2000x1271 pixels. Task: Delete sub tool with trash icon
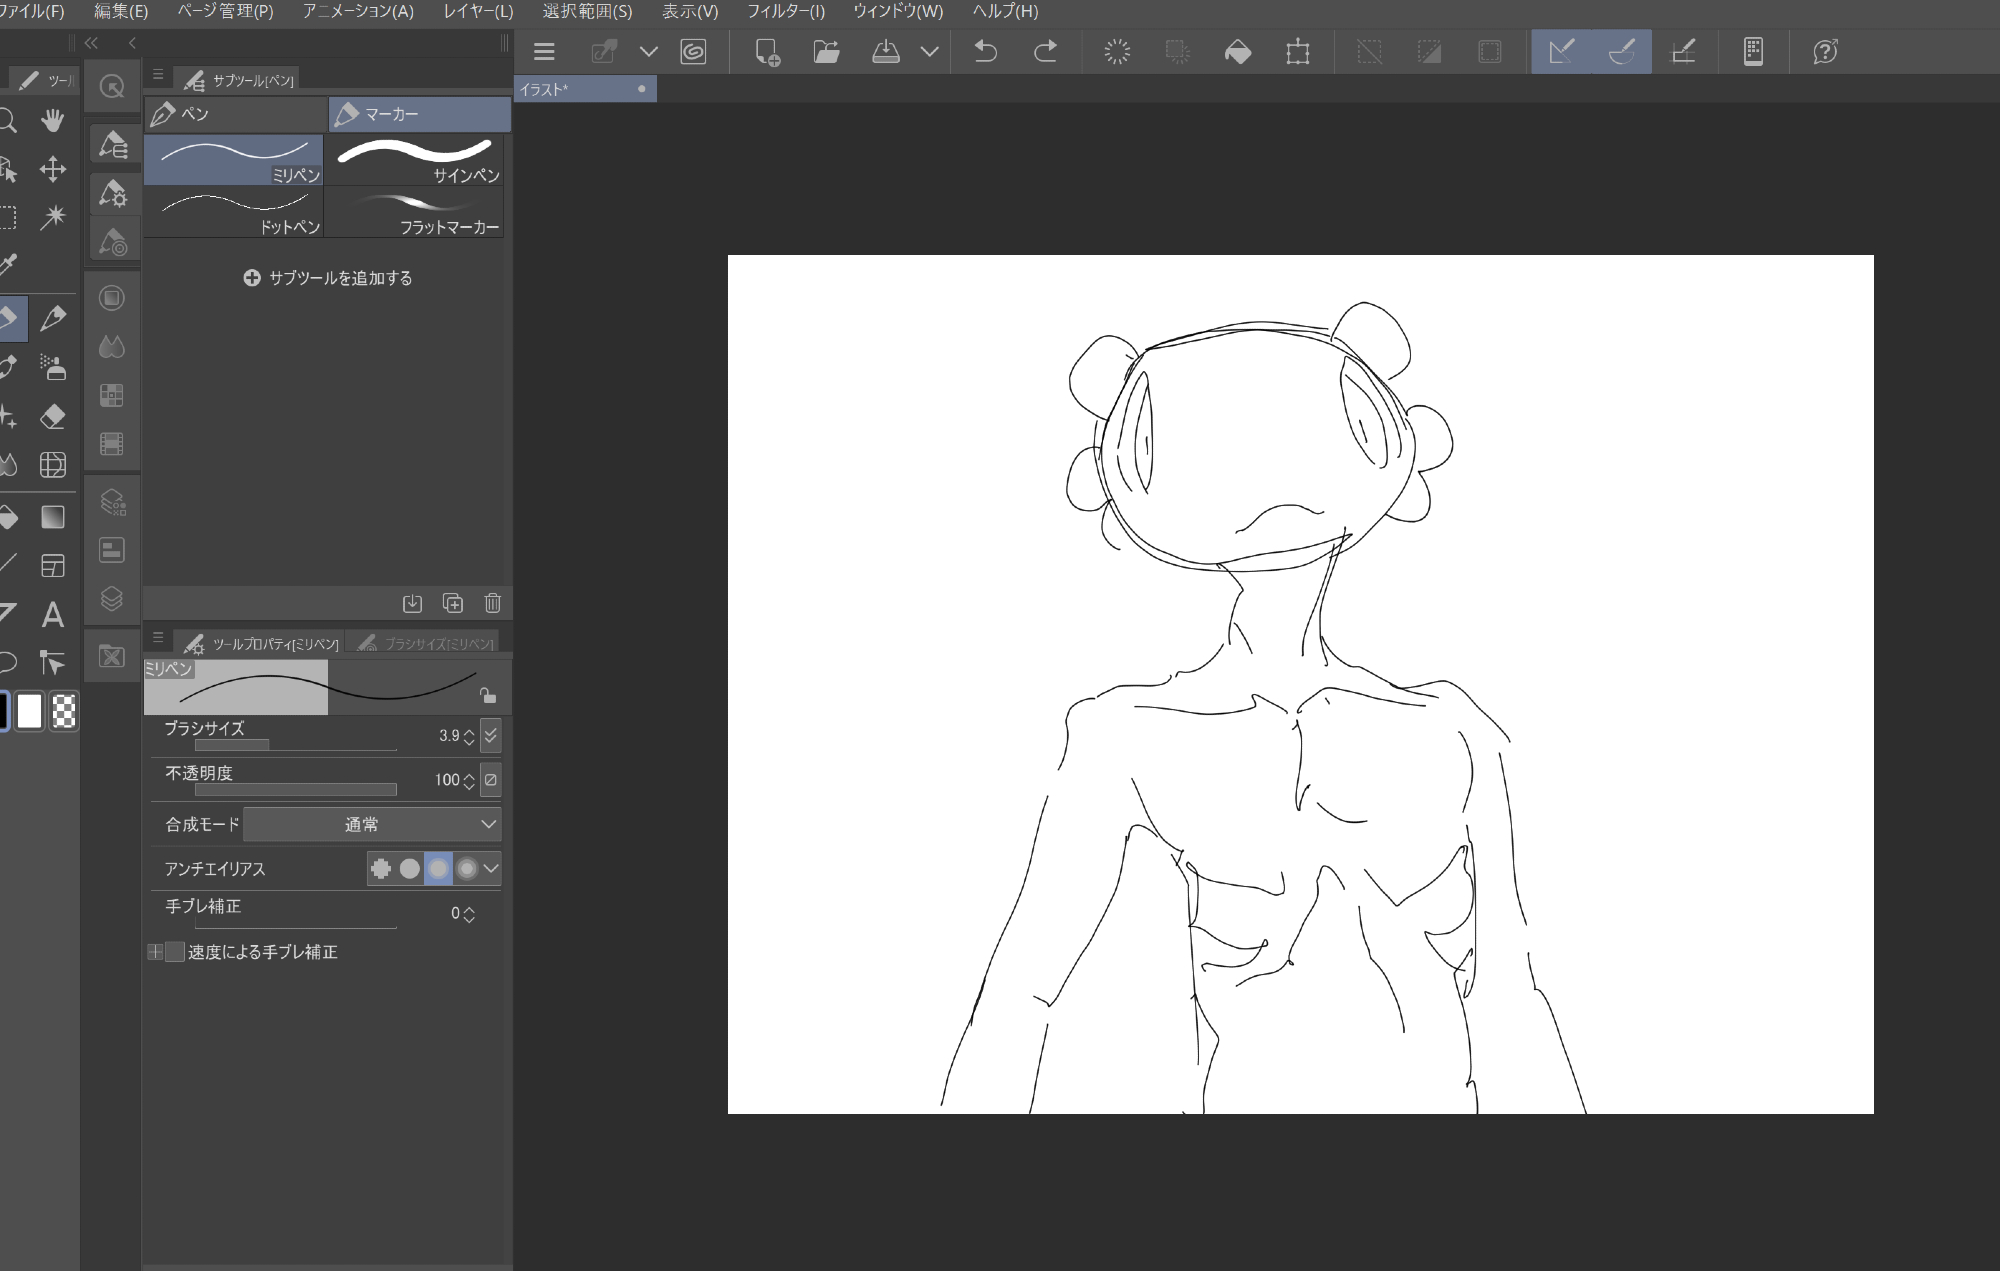pos(492,603)
